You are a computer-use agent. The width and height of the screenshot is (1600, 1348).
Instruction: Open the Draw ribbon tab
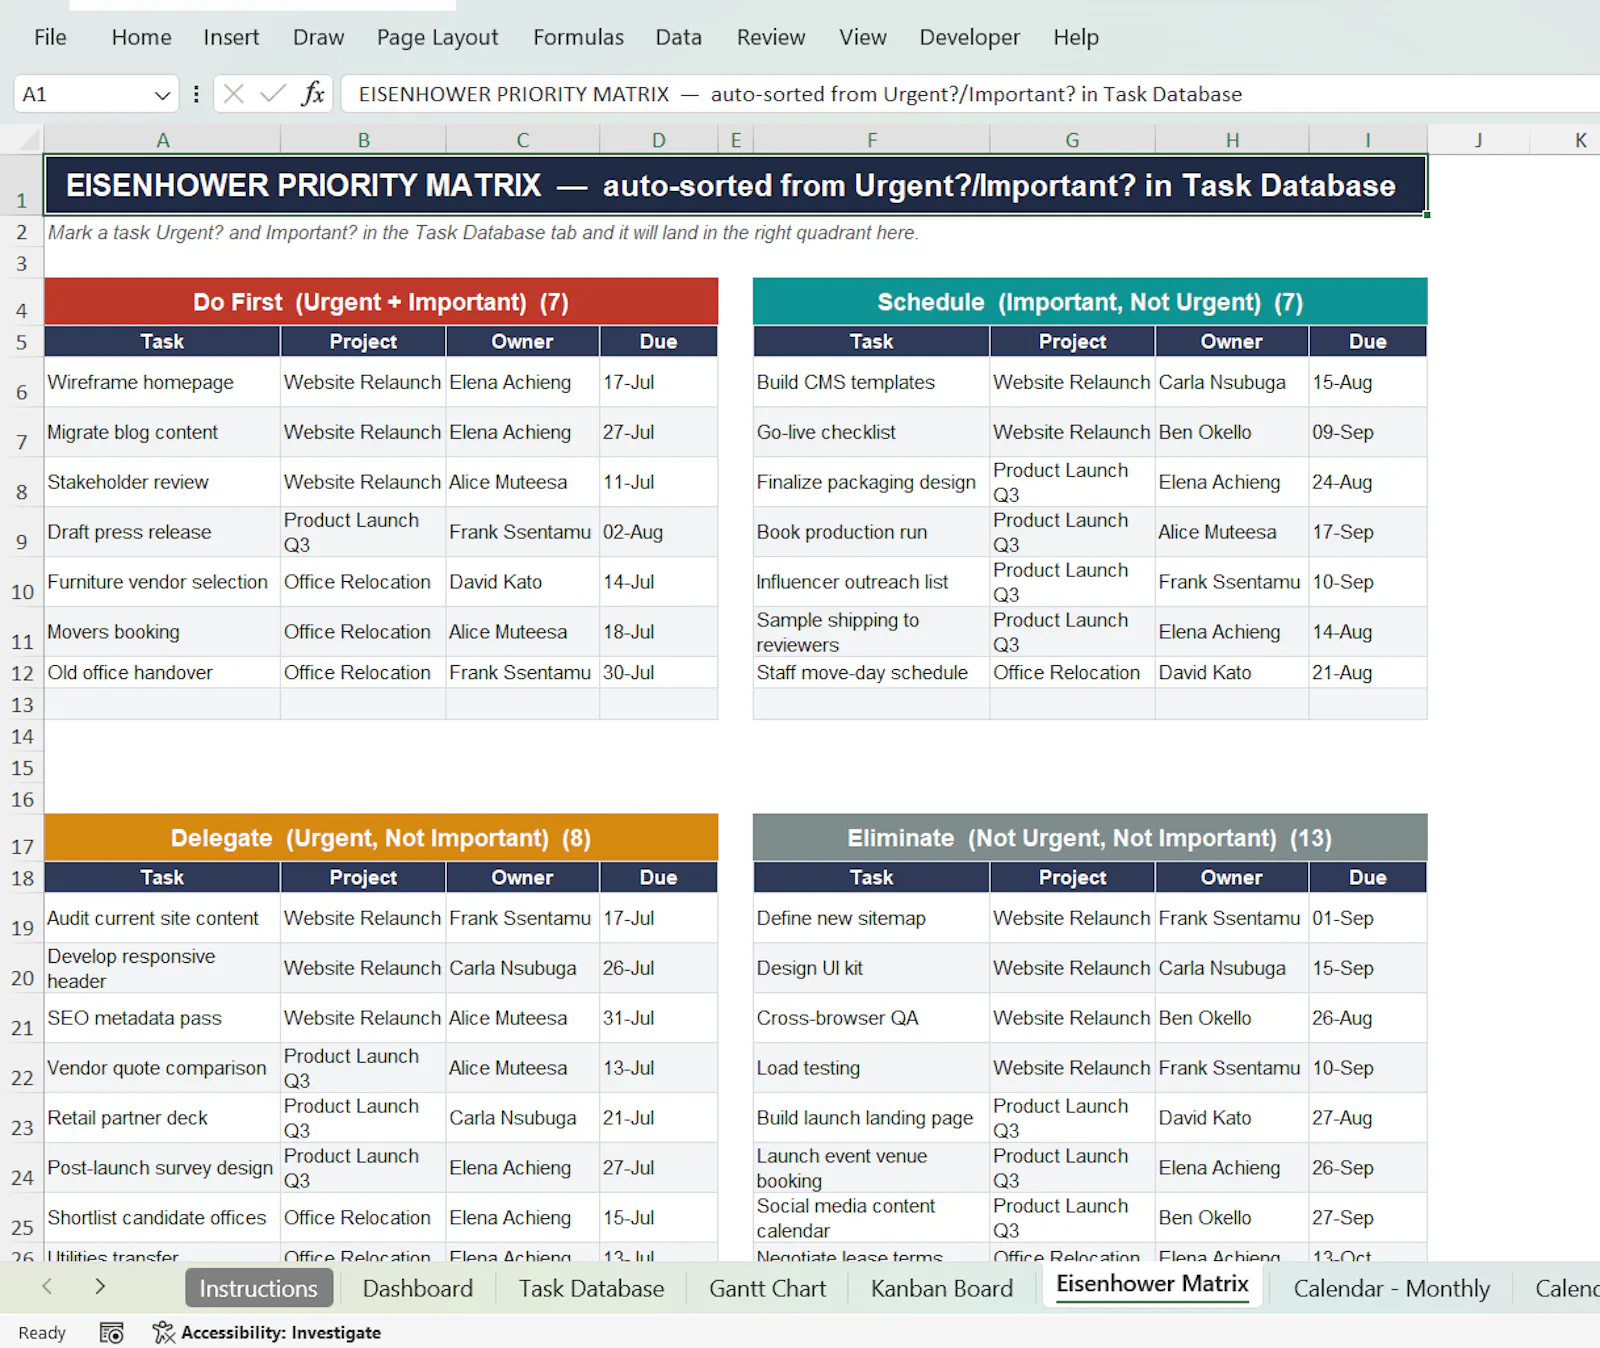318,37
